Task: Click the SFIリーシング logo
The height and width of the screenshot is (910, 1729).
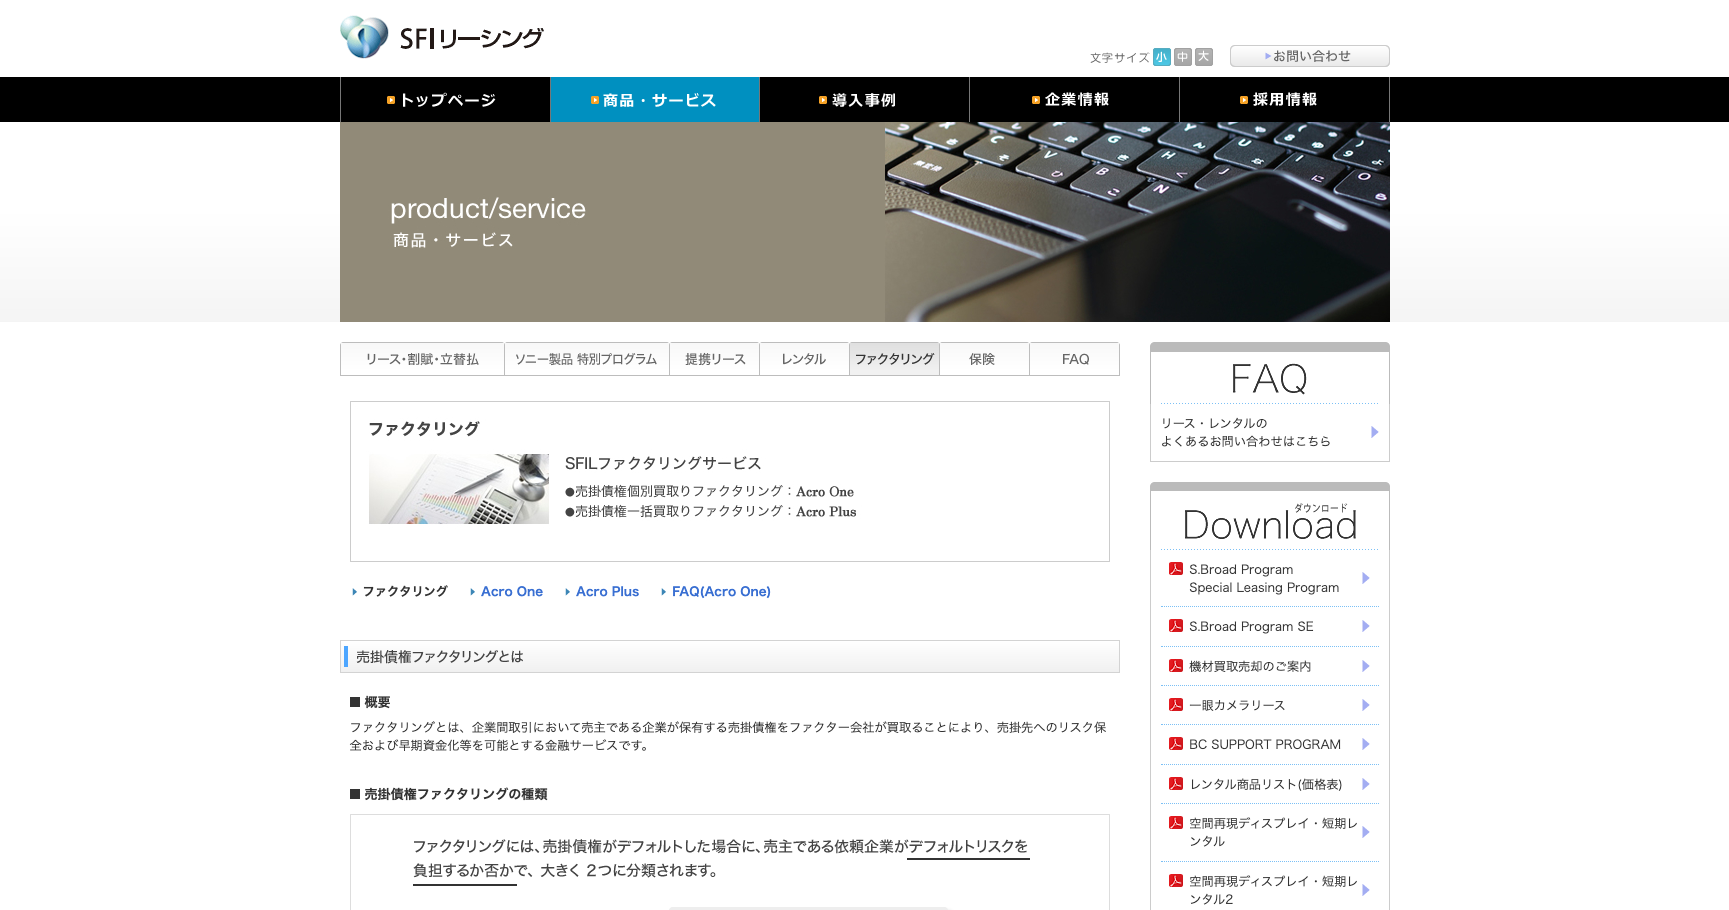Action: point(441,37)
